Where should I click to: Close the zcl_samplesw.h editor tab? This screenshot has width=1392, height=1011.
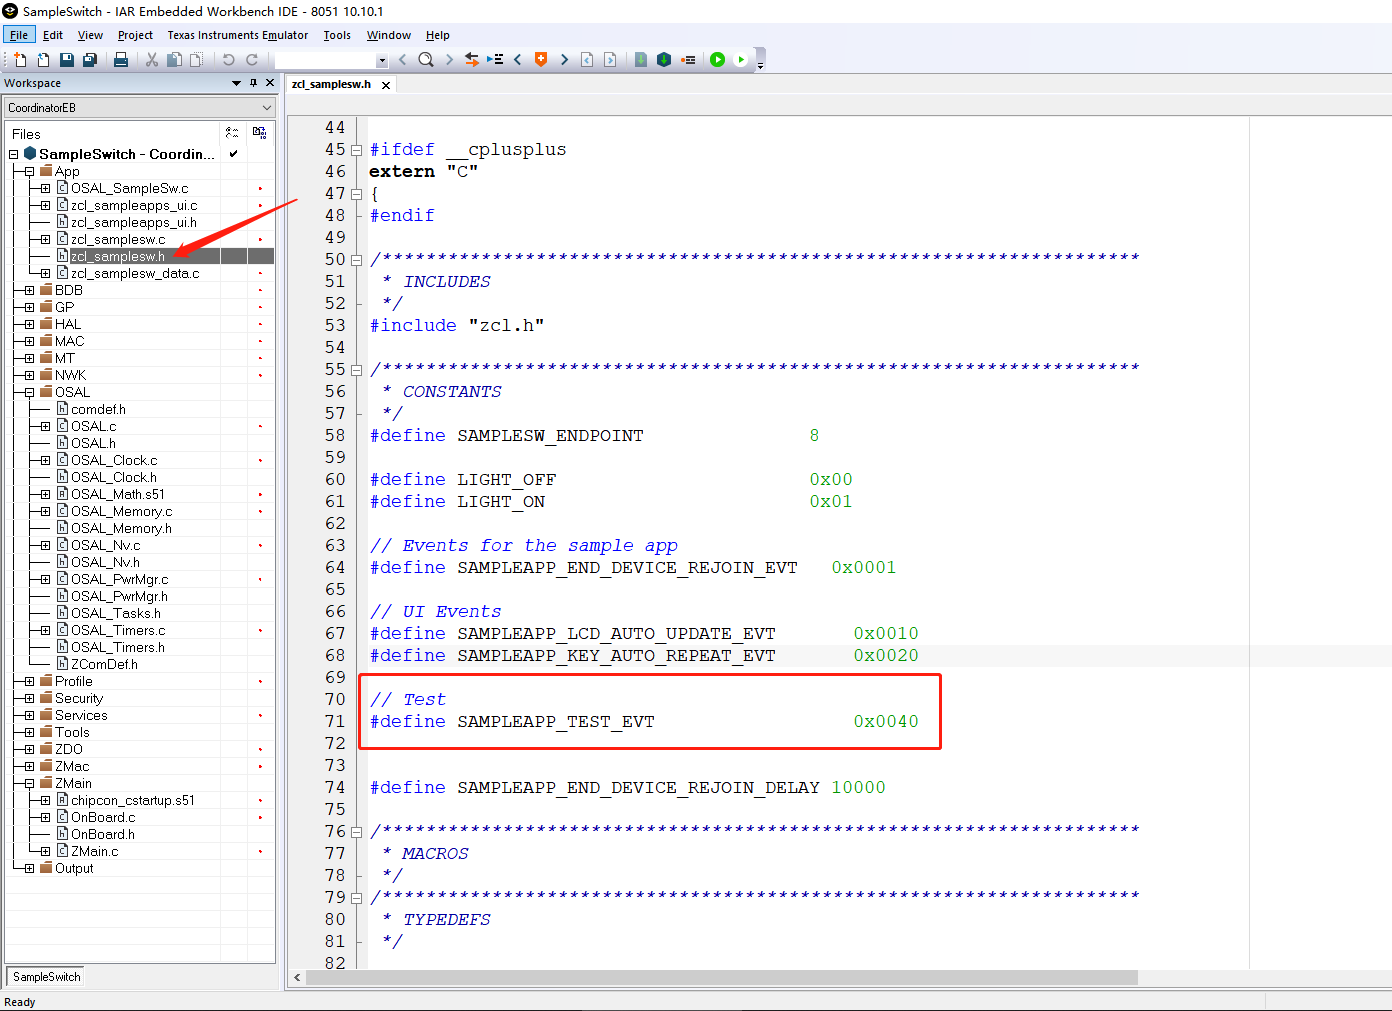point(386,86)
